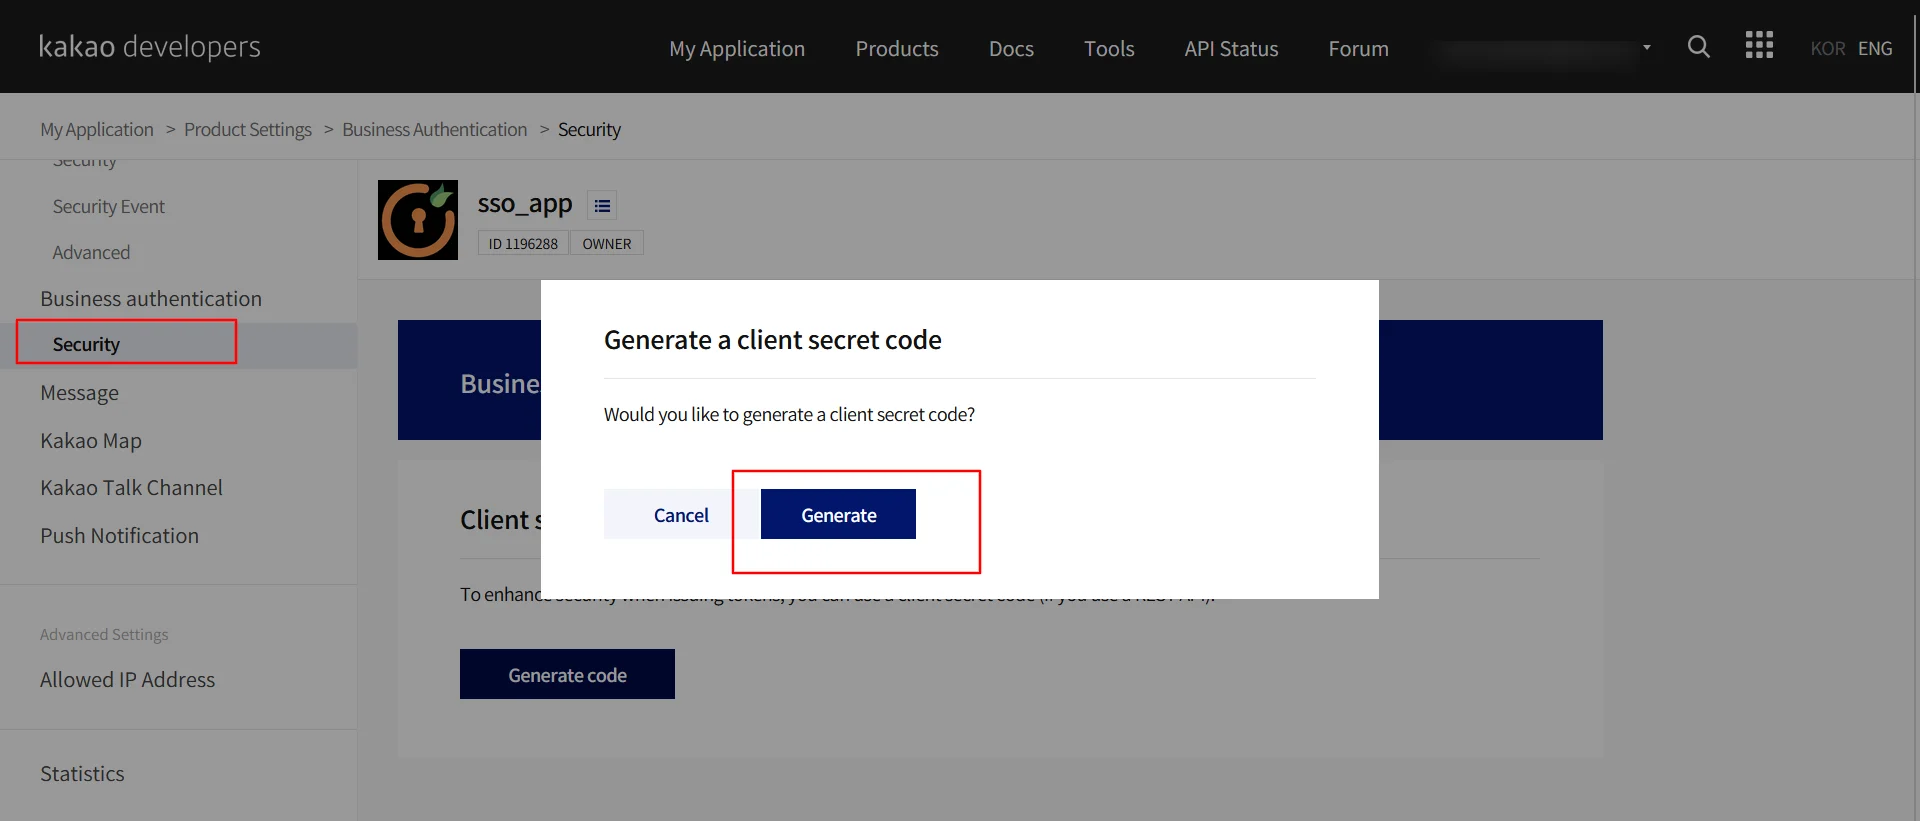Click Cancel in the dialog
Viewport: 1920px width, 821px height.
681,514
